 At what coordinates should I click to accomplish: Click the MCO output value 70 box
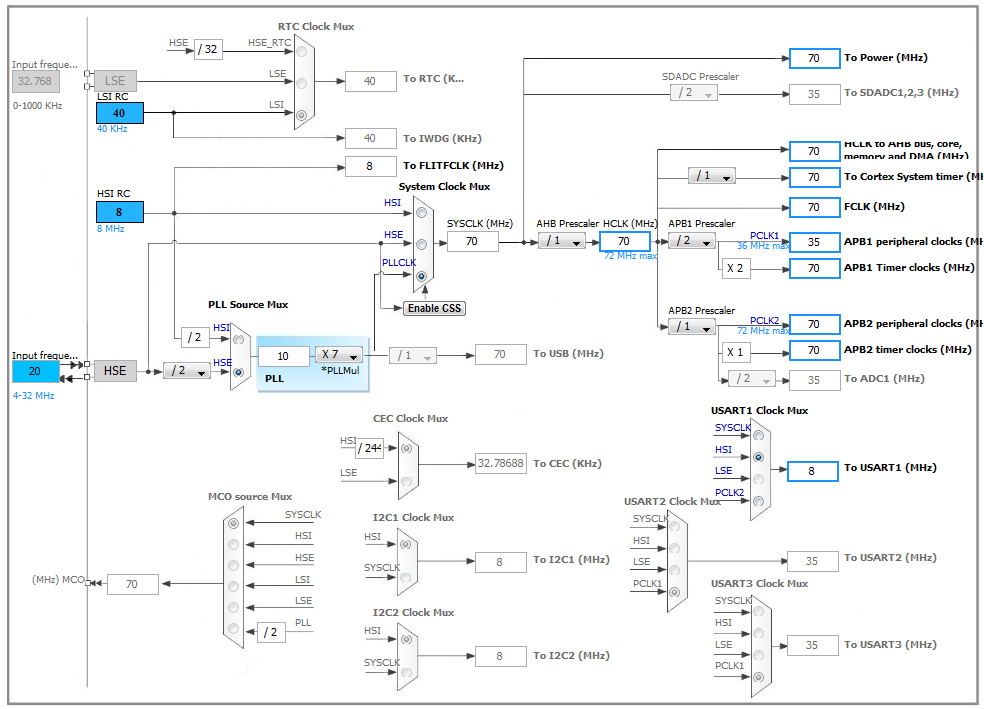133,584
